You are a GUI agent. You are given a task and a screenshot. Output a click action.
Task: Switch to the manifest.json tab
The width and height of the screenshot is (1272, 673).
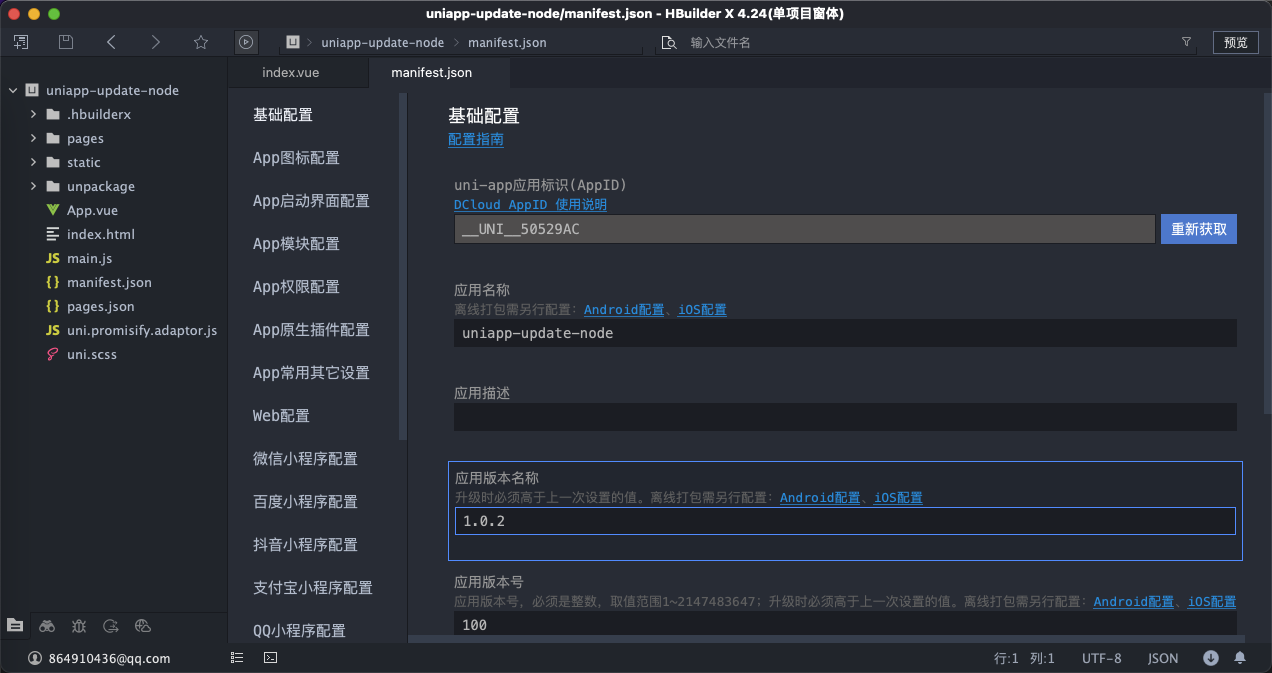431,72
